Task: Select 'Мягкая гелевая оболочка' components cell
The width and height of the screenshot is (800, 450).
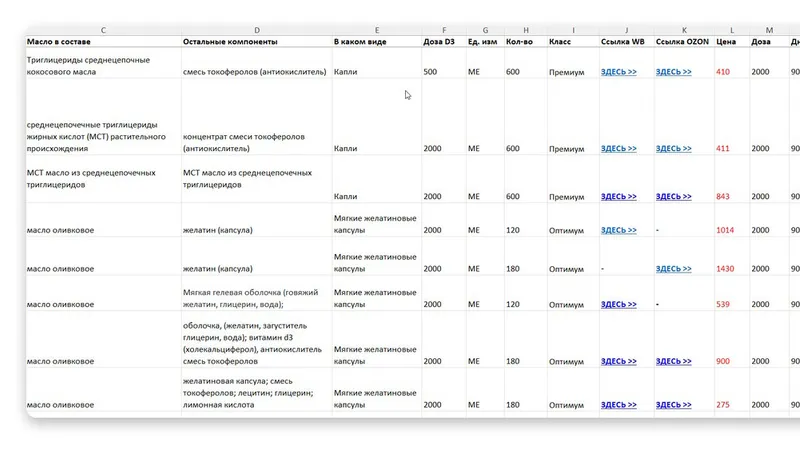Action: tap(257, 293)
